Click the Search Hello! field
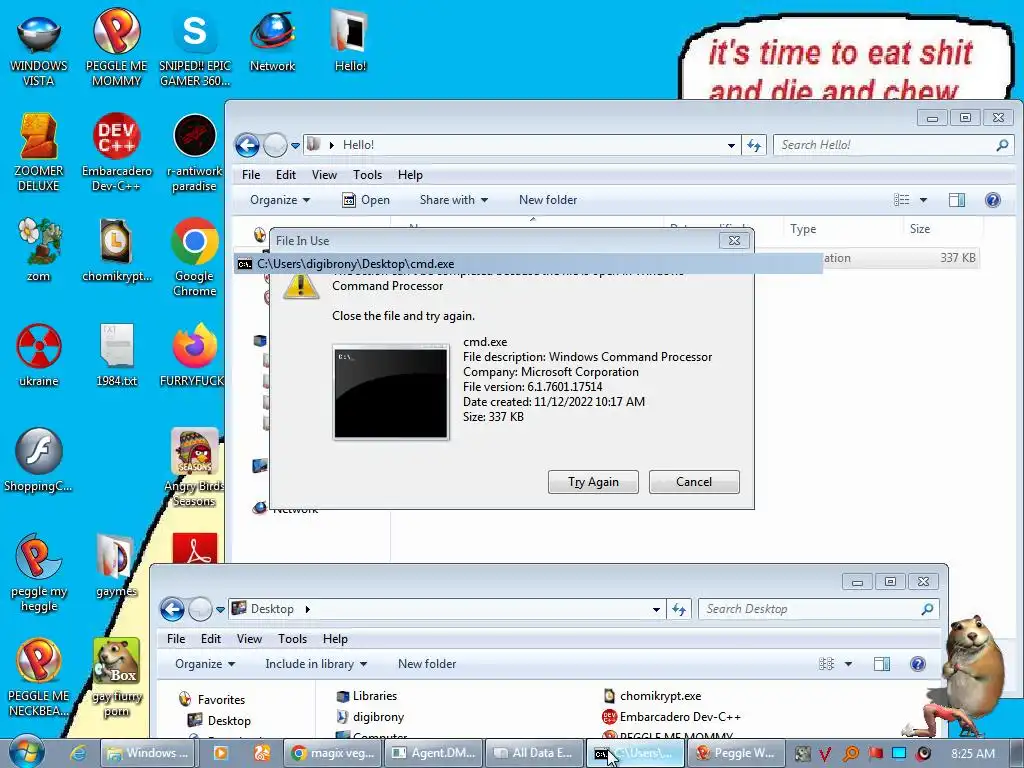 (893, 145)
